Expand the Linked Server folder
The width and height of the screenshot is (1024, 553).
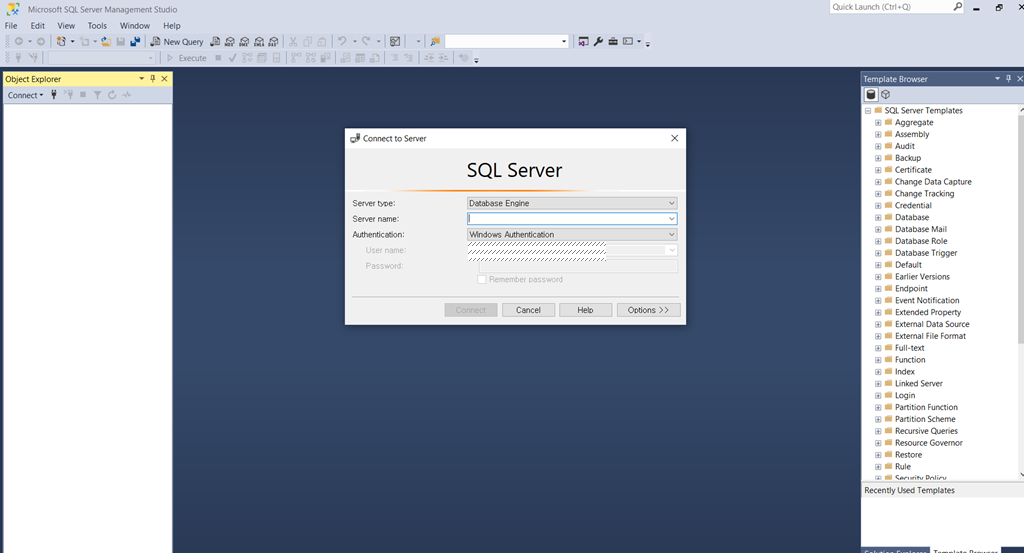coord(878,384)
